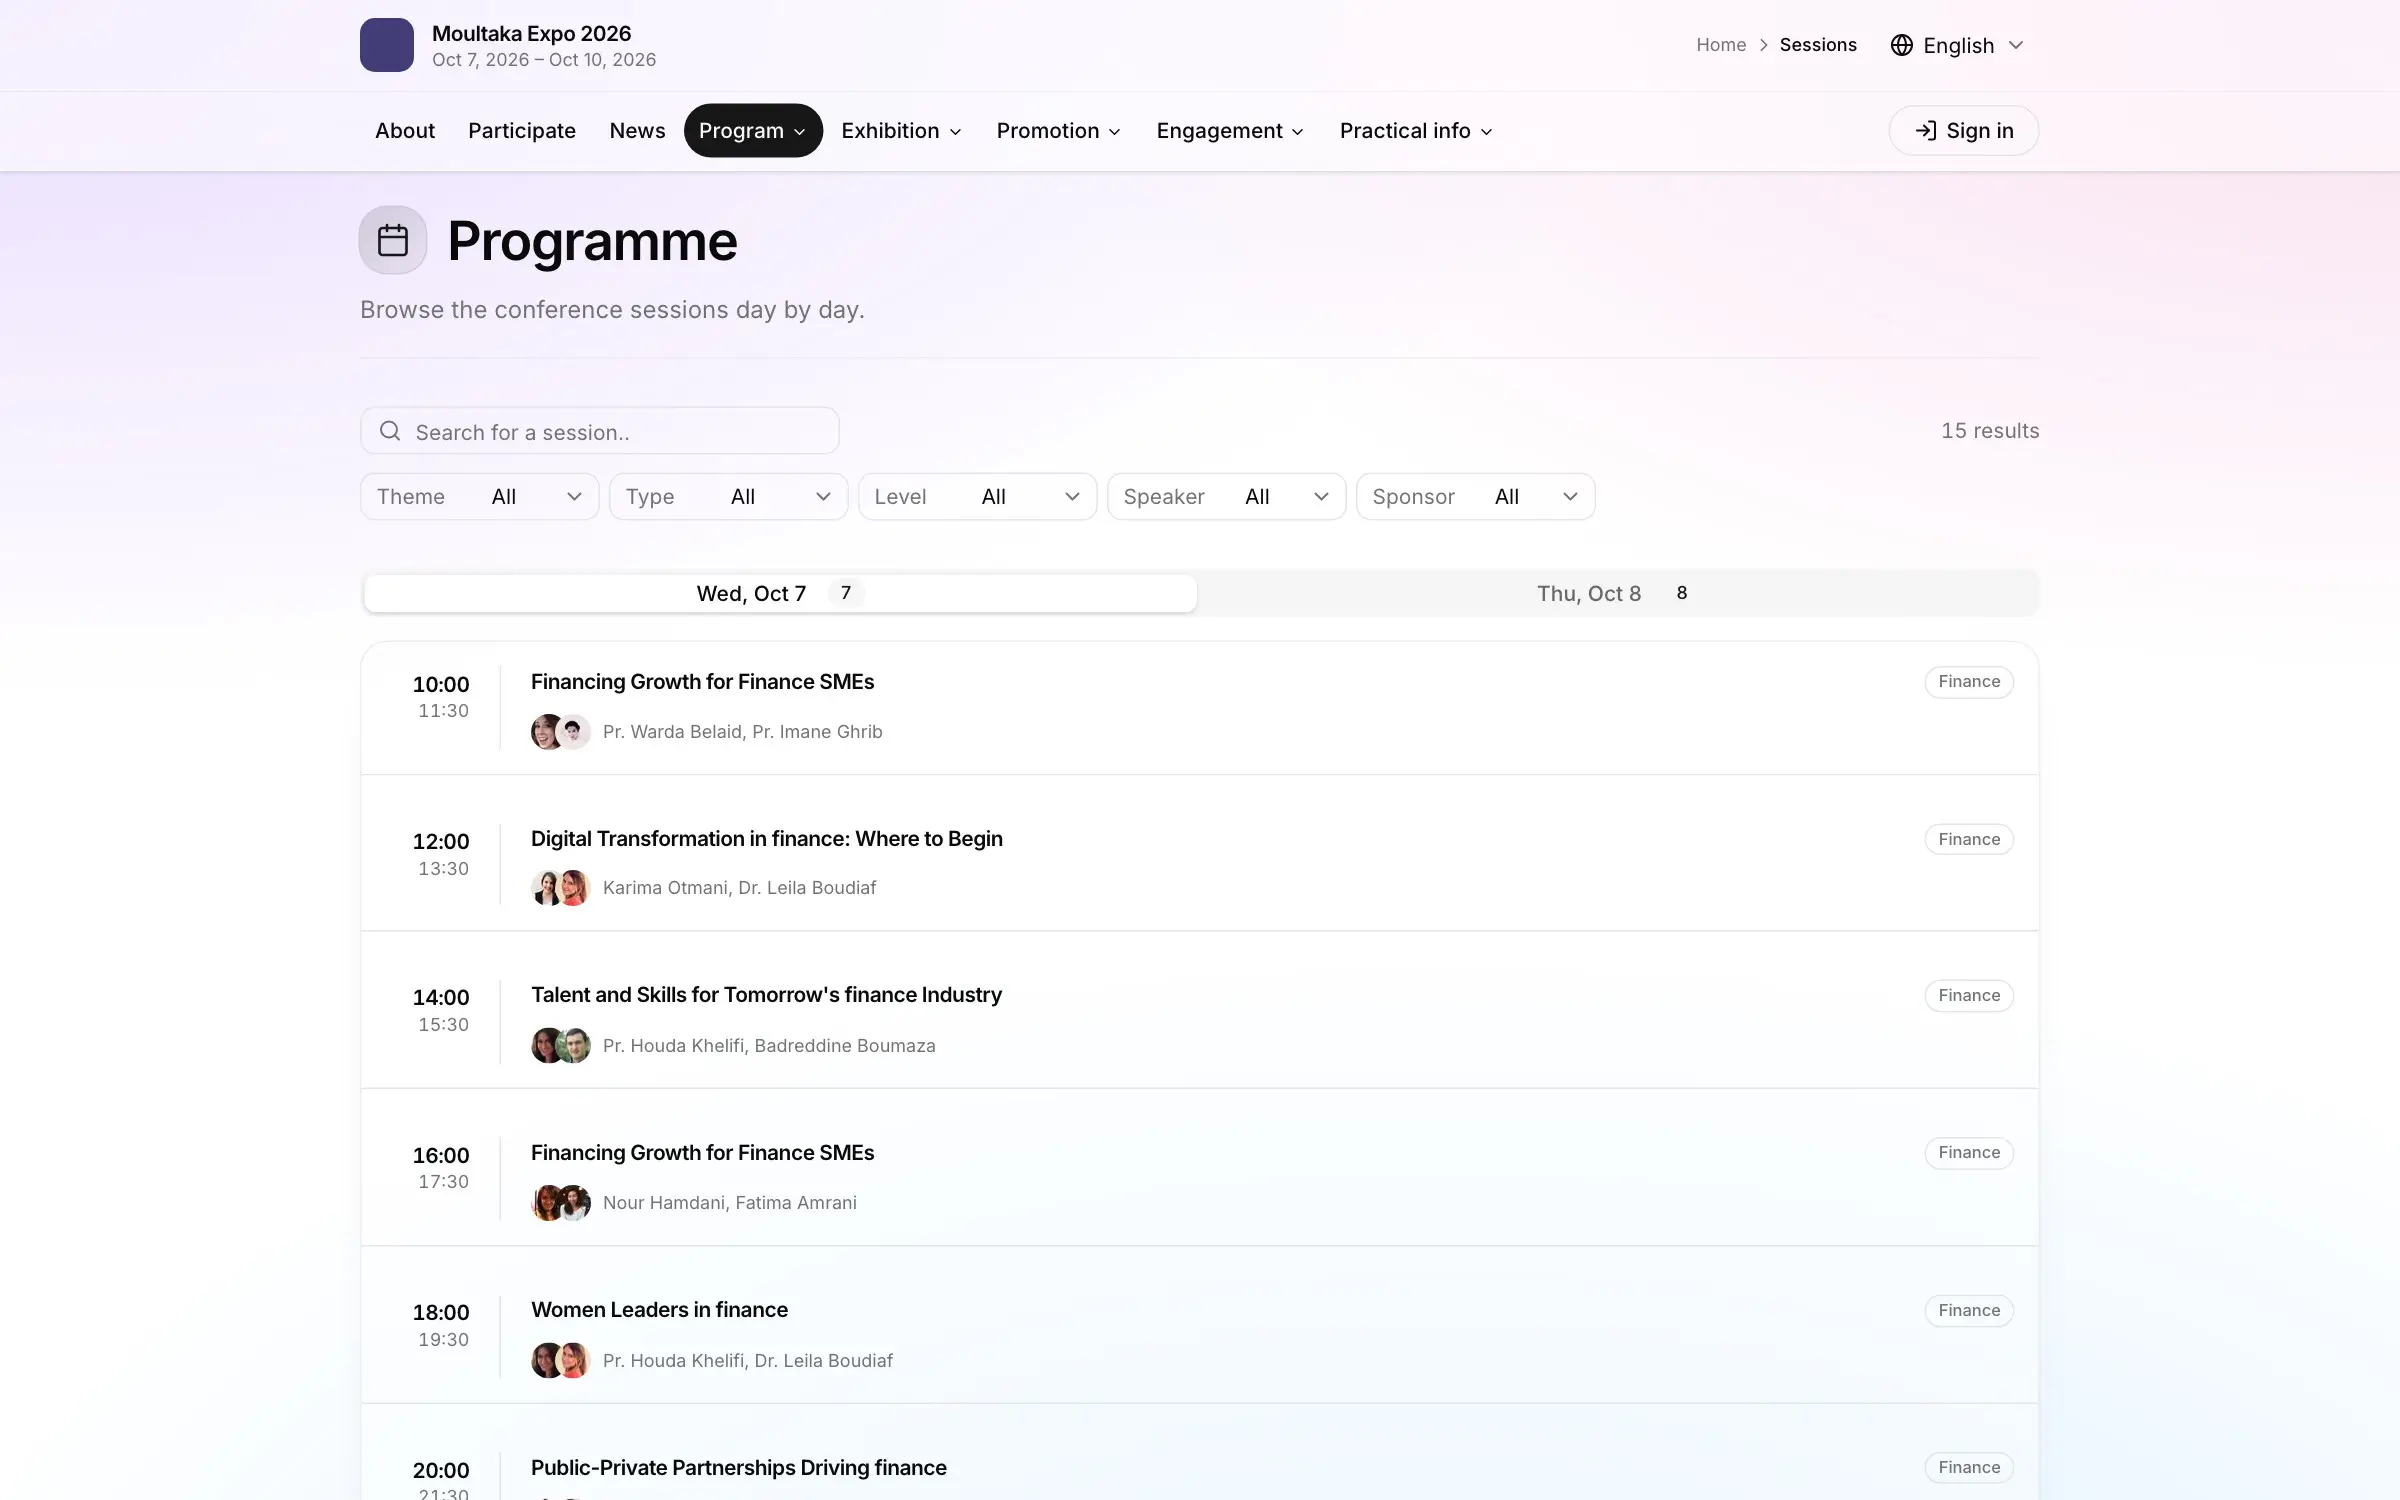
Task: Expand the Exhibition menu
Action: [x=901, y=130]
